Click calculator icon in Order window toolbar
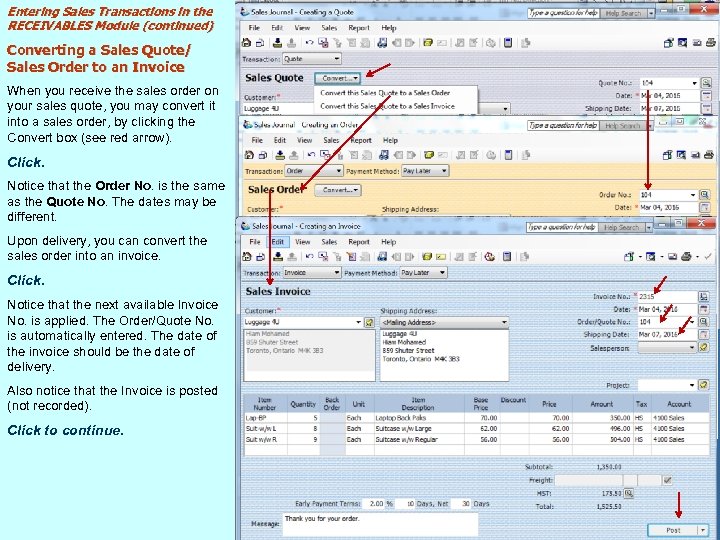The image size is (720, 540). pos(508,155)
